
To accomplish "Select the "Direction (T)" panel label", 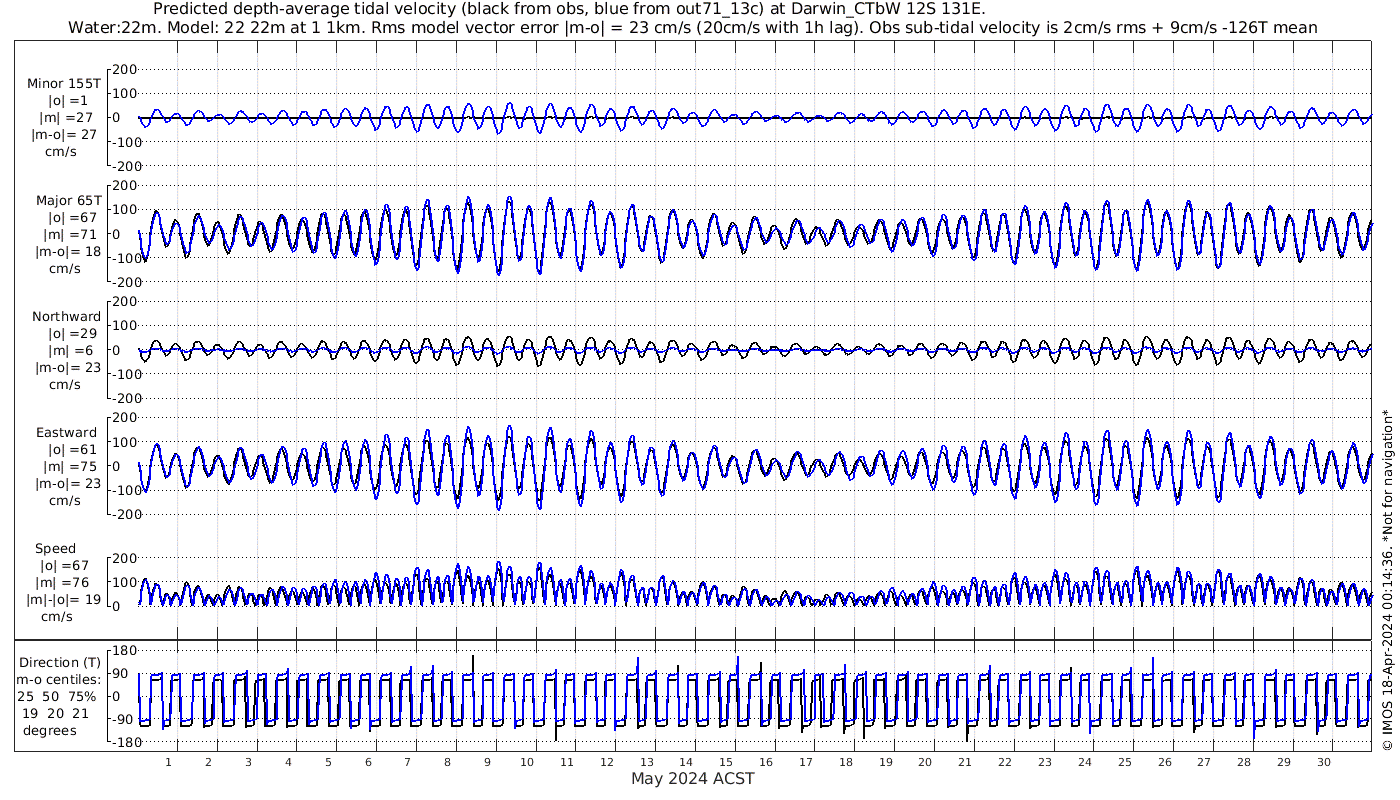I will [61, 662].
